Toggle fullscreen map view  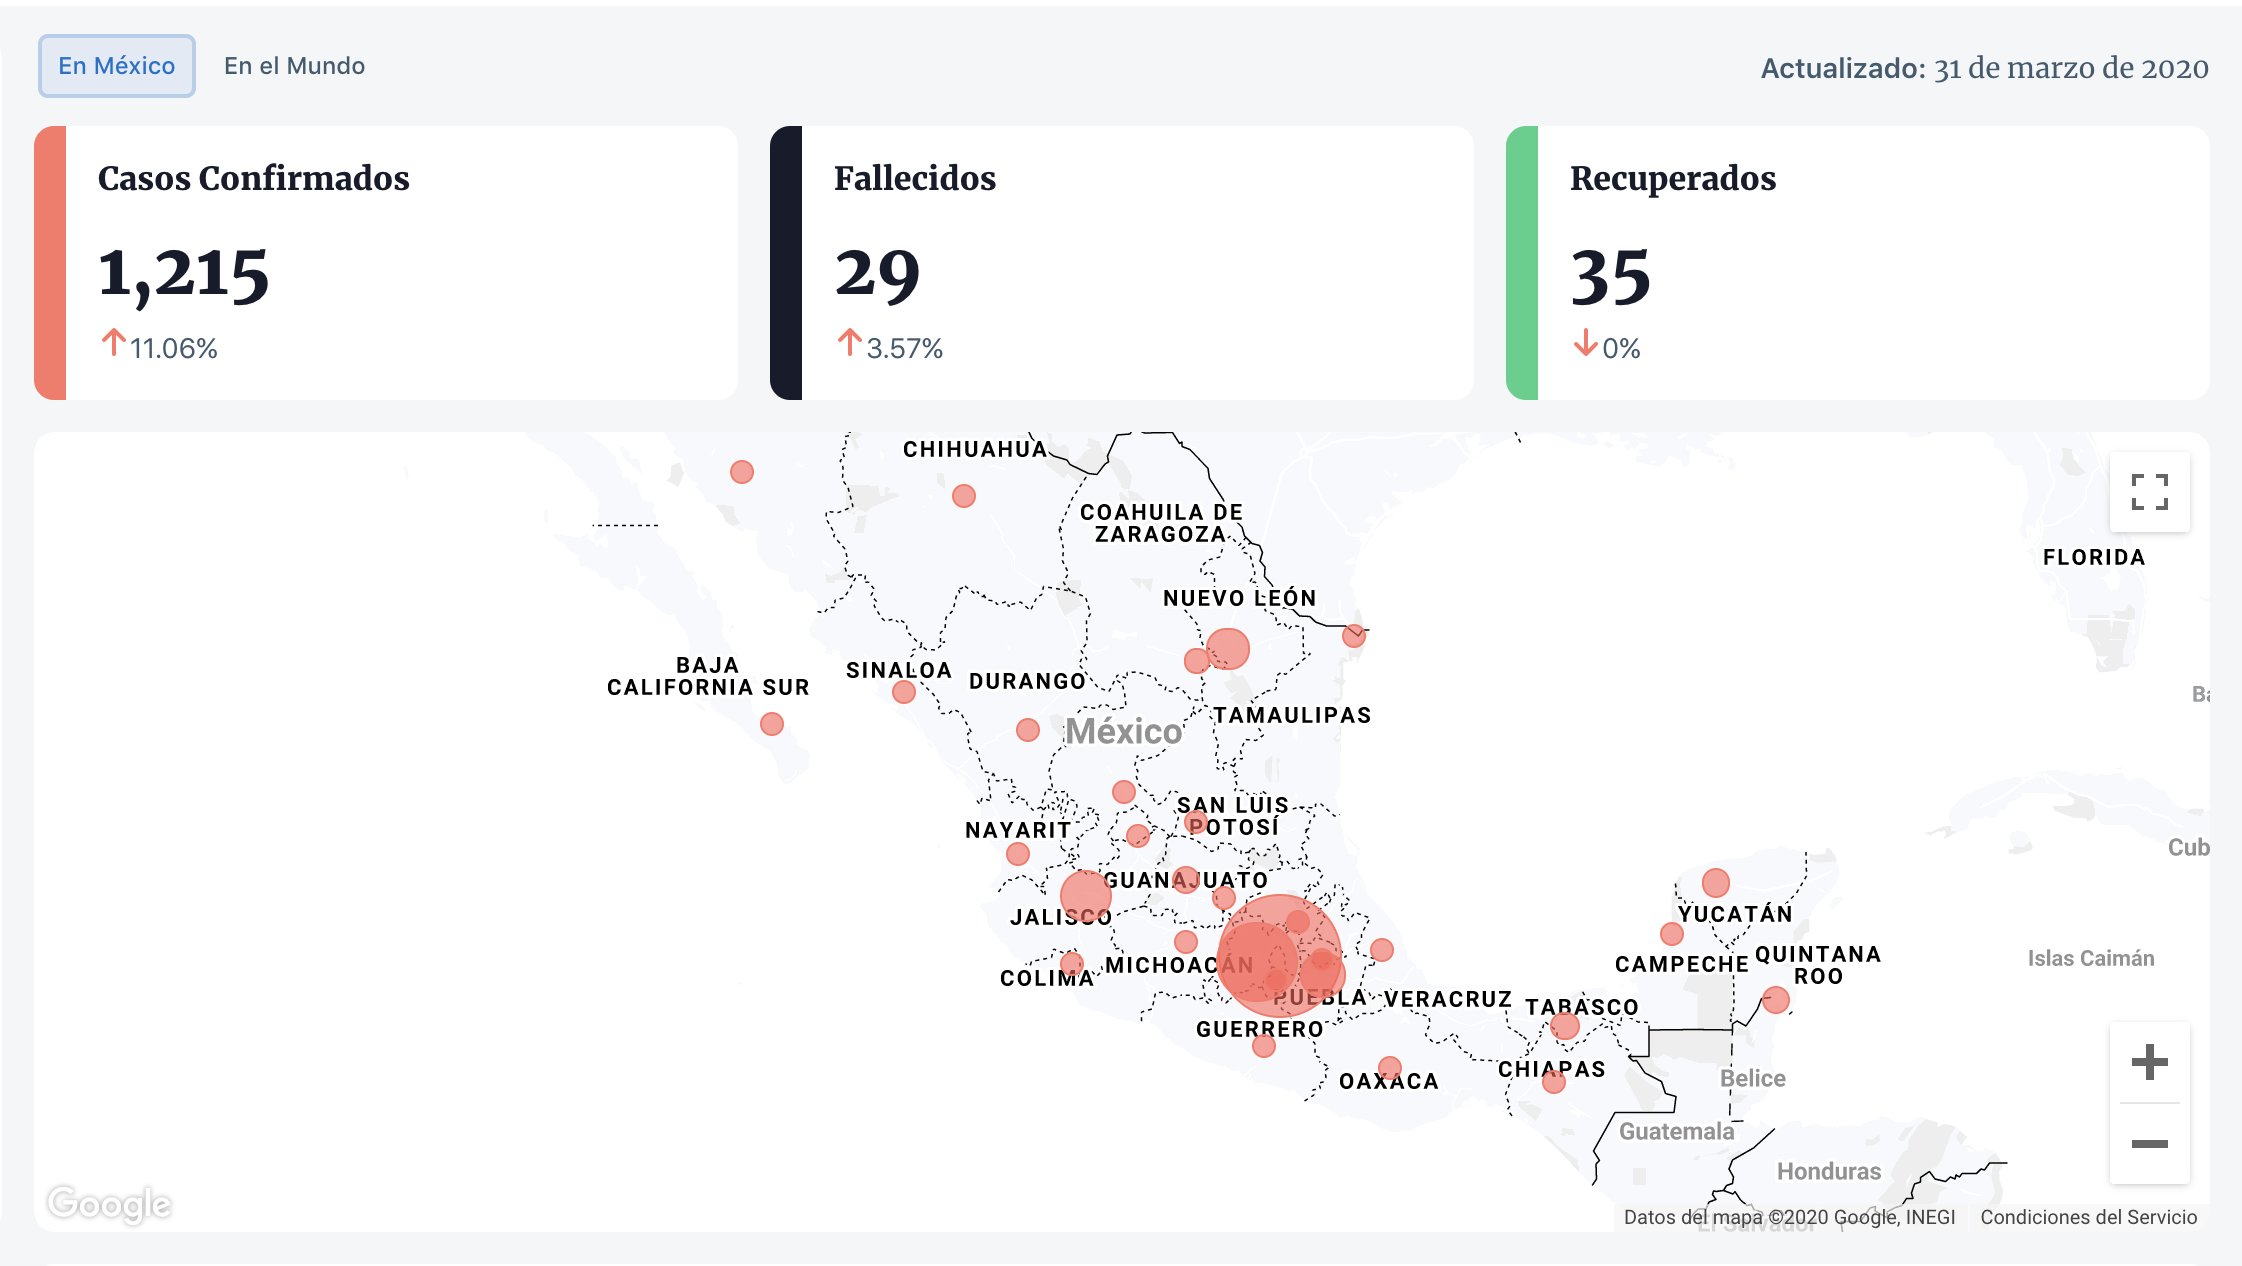point(2149,492)
